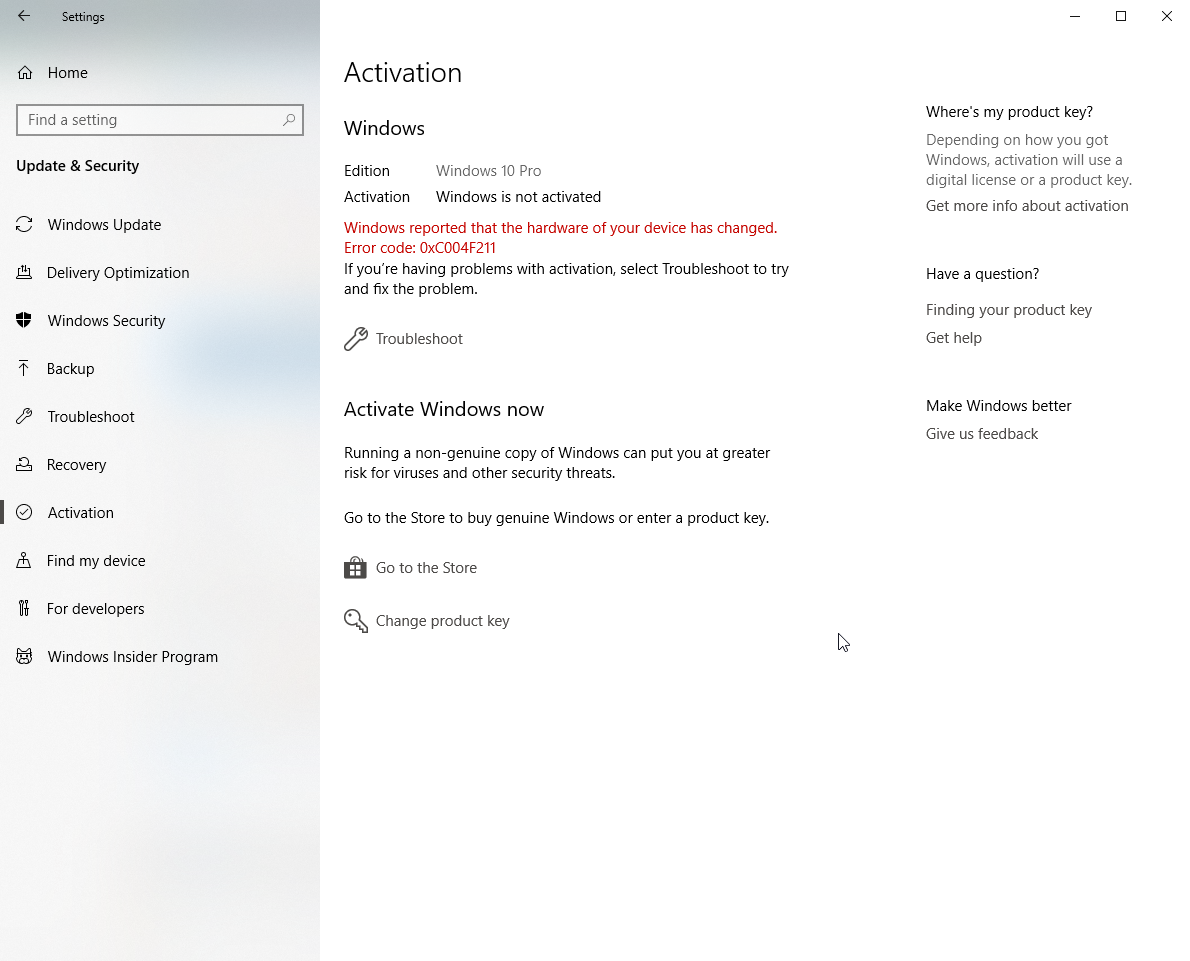Image resolution: width=1190 pixels, height=961 pixels.
Task: Click the Activate Windows now heading
Action: coord(444,409)
